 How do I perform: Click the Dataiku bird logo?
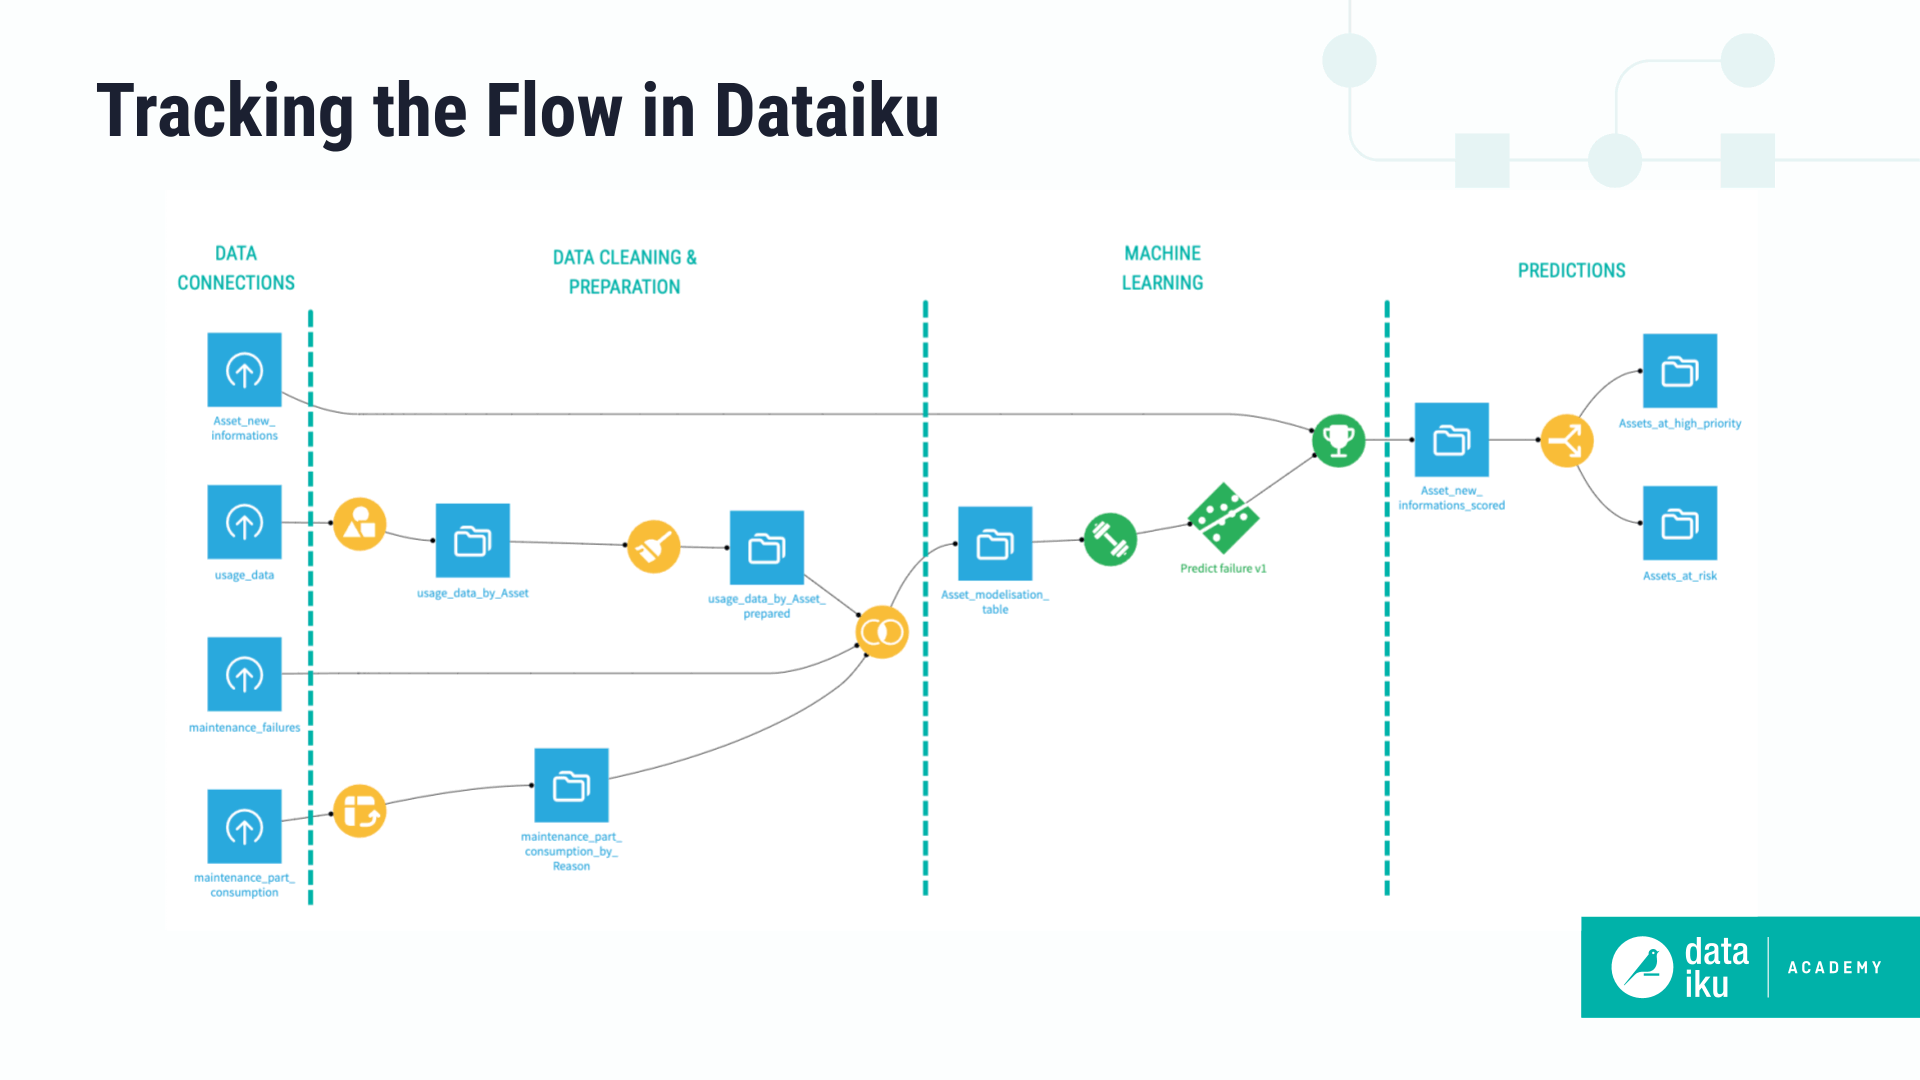[x=1642, y=967]
